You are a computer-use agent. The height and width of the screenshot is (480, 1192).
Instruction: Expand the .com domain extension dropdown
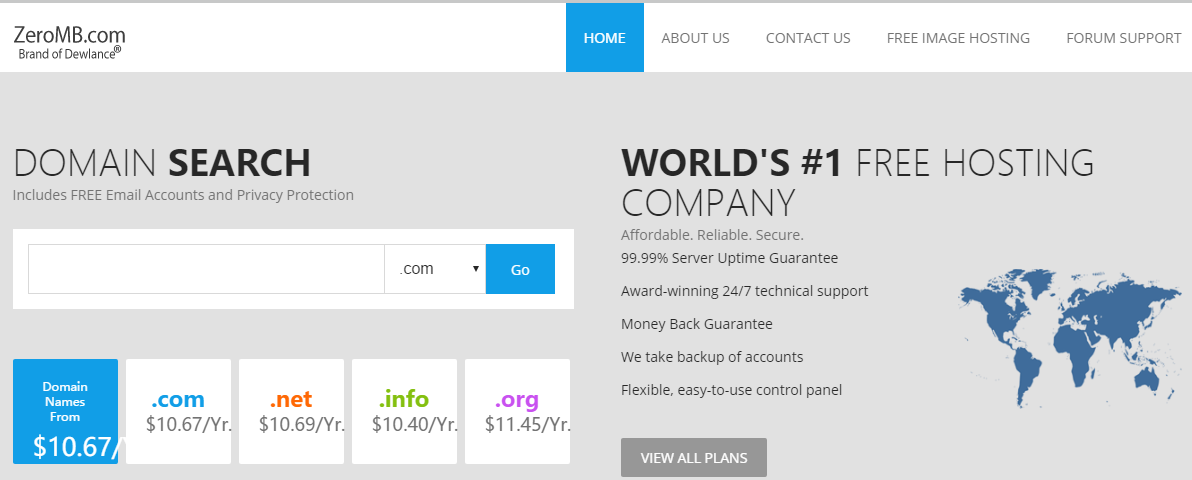(x=435, y=269)
